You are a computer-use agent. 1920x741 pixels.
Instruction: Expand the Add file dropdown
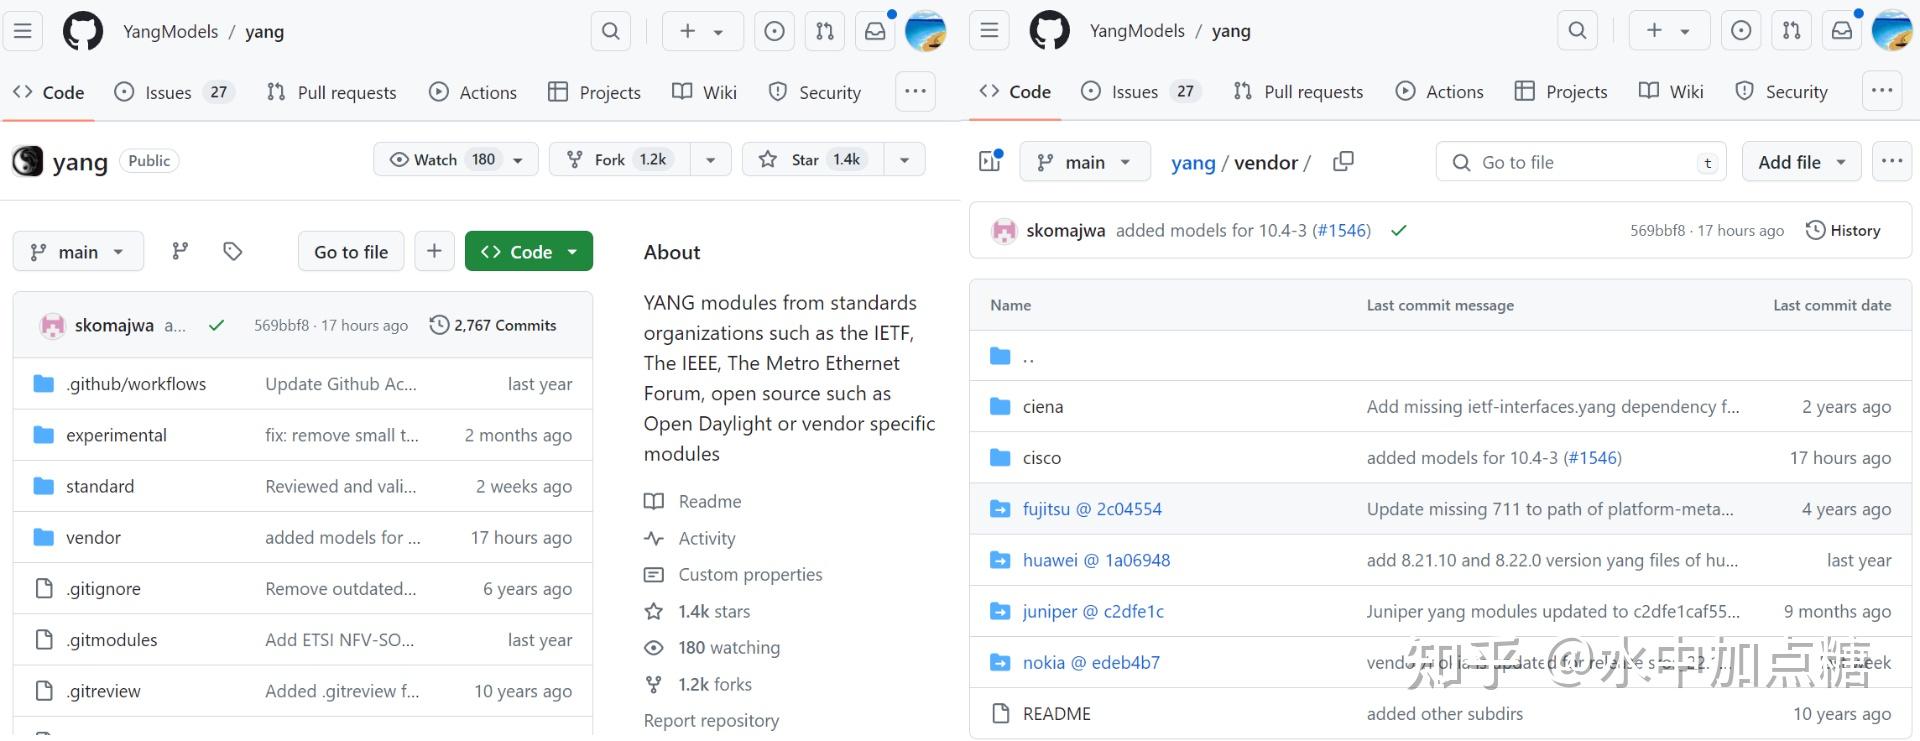coord(1801,162)
